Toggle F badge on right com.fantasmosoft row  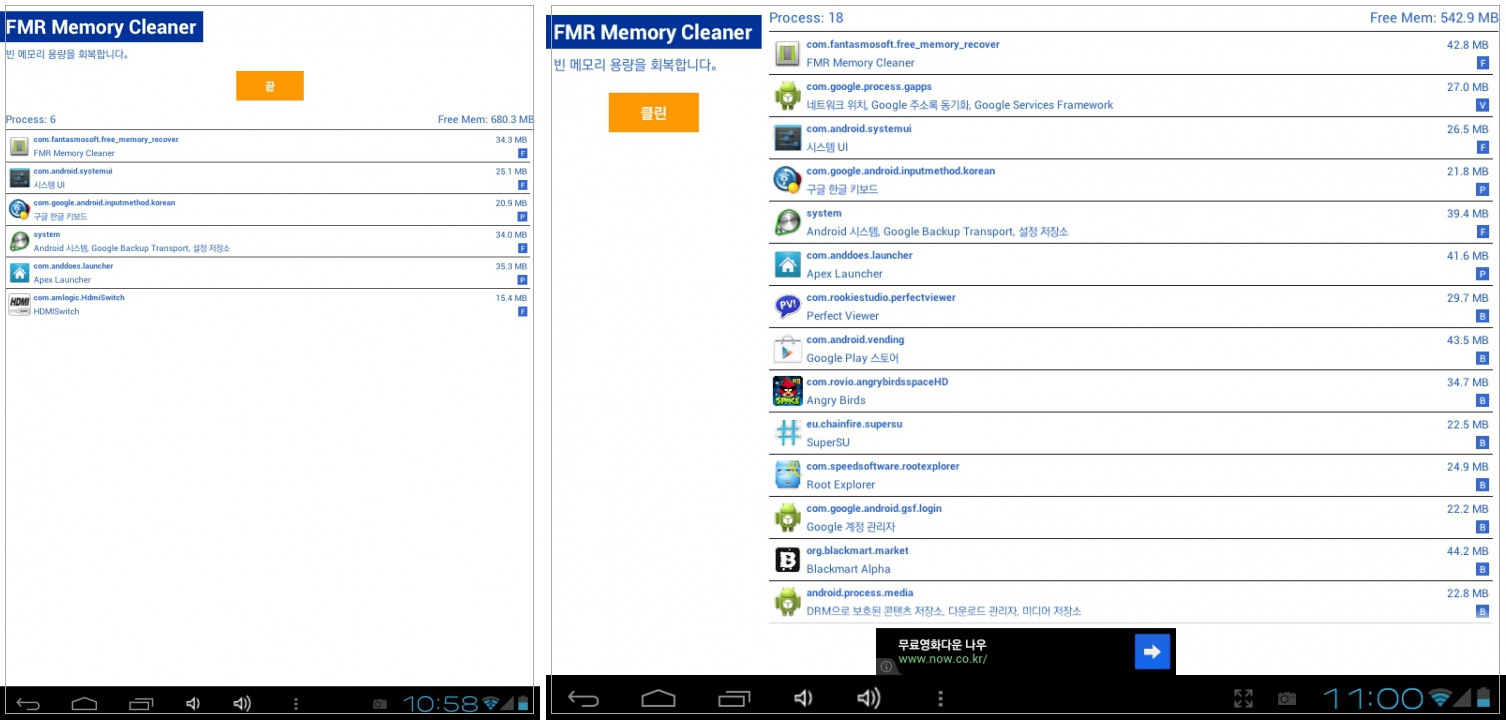(x=1482, y=63)
